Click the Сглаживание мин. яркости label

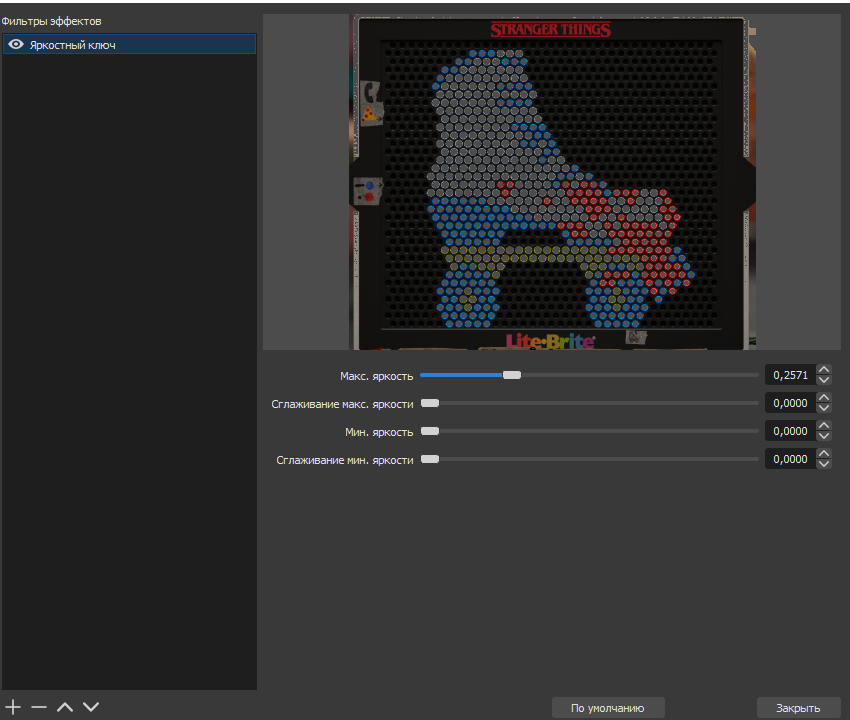point(345,460)
